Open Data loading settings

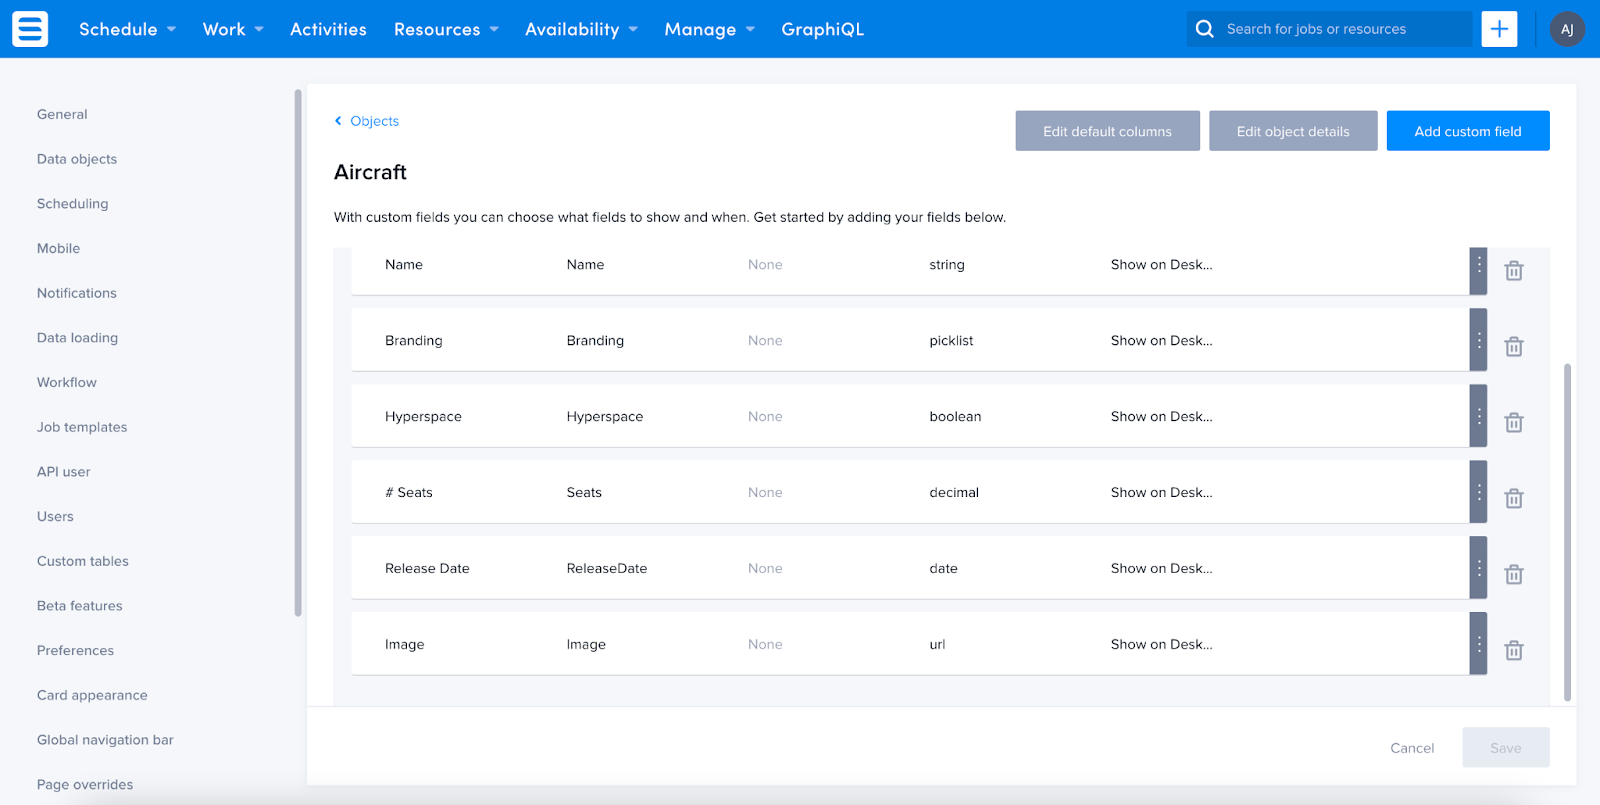pyautogui.click(x=77, y=338)
